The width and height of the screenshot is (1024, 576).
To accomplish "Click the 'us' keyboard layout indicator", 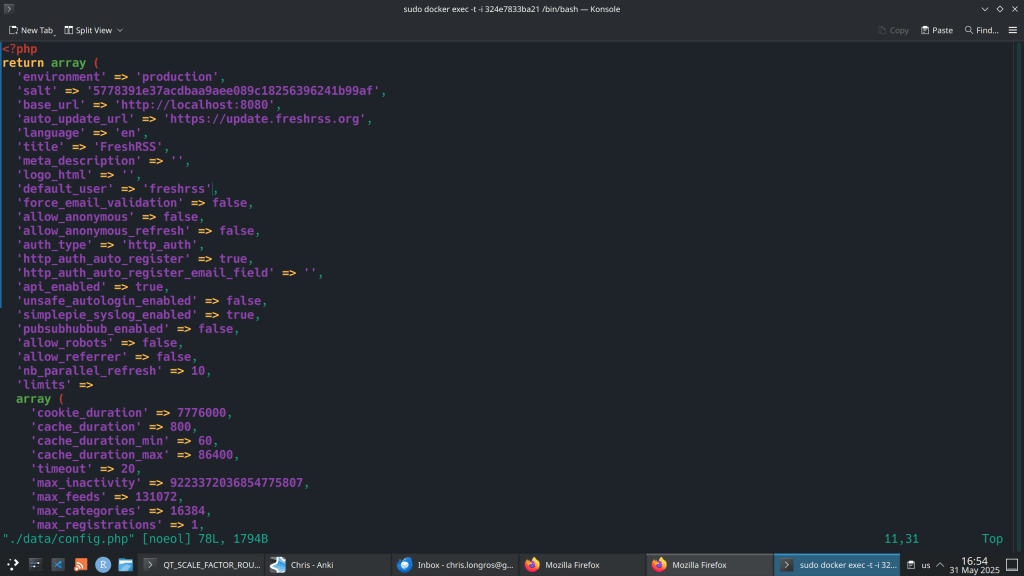I will pyautogui.click(x=925, y=565).
